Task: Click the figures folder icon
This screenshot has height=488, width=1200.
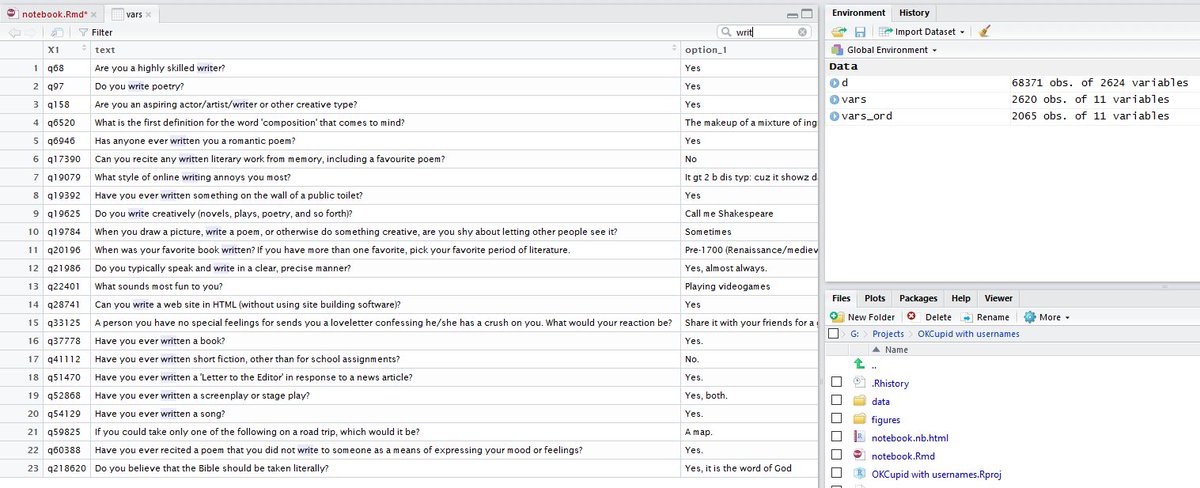Action: pyautogui.click(x=860, y=420)
